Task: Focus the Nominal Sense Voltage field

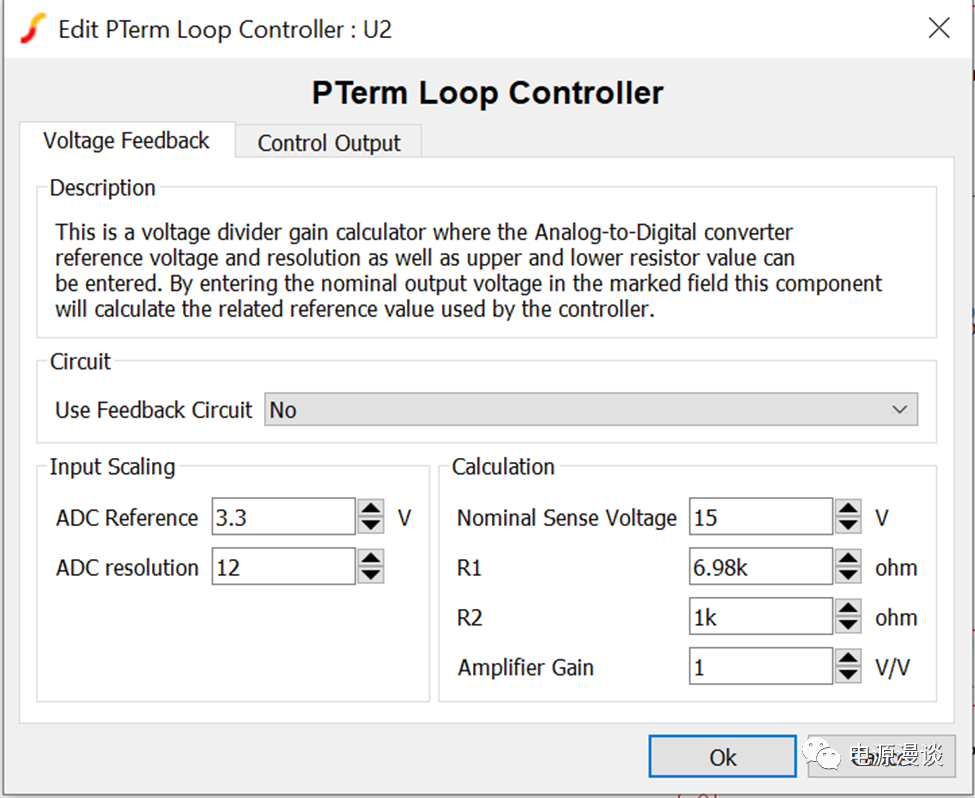Action: tap(760, 517)
